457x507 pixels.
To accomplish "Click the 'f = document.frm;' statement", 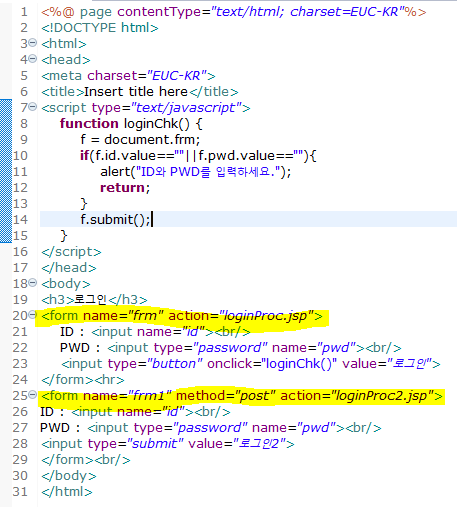I will click(140, 140).
